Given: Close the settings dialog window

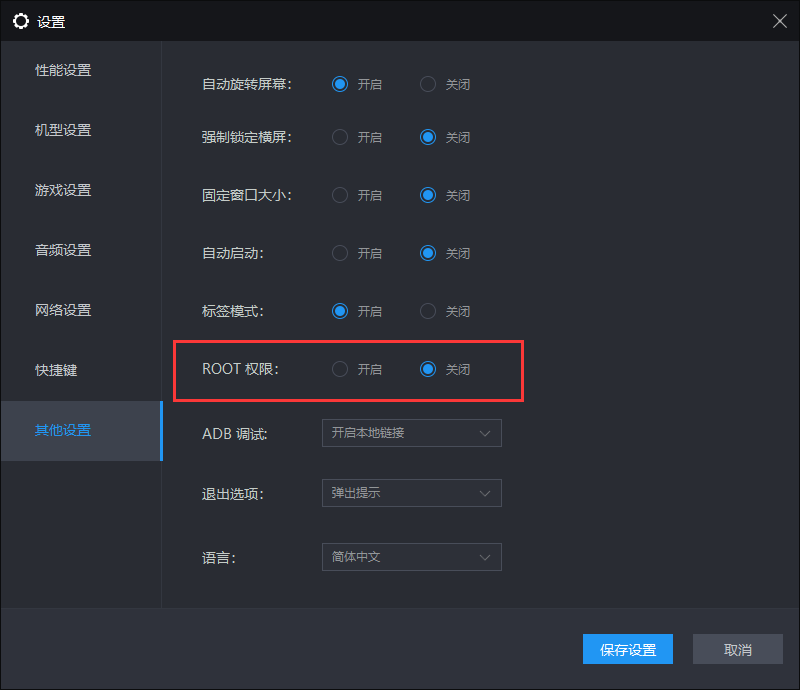Looking at the screenshot, I should click(780, 21).
